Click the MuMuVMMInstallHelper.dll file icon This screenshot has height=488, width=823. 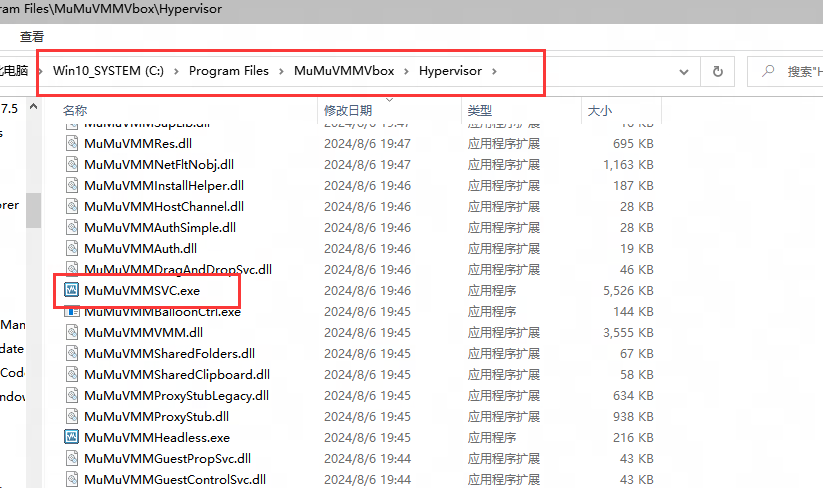tap(72, 185)
